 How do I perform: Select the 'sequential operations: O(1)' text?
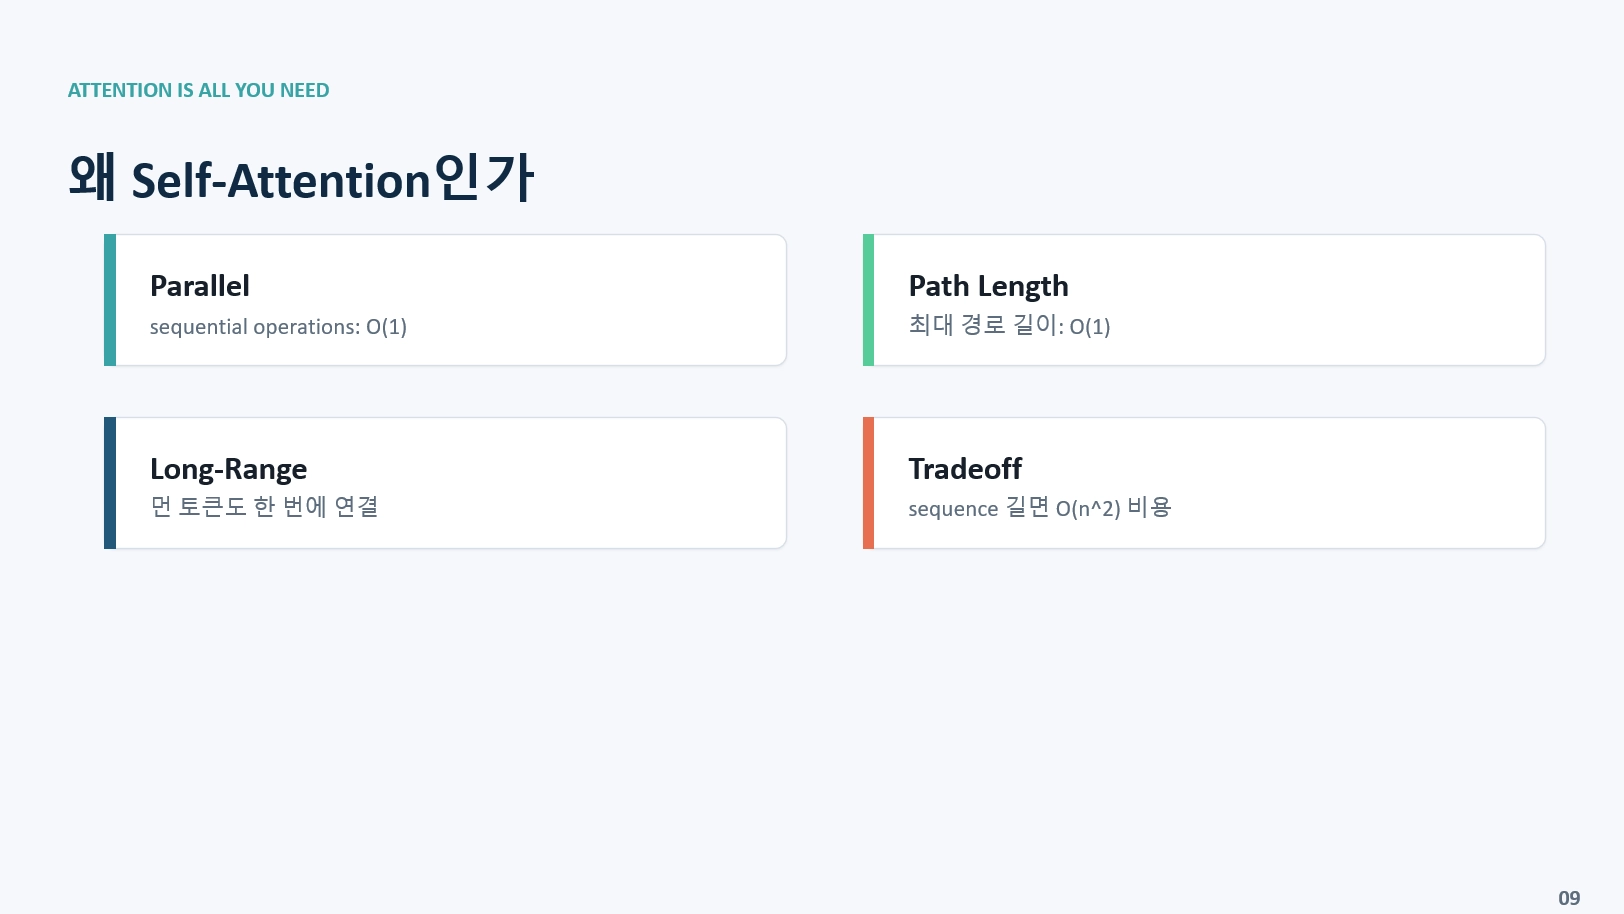tap(278, 327)
